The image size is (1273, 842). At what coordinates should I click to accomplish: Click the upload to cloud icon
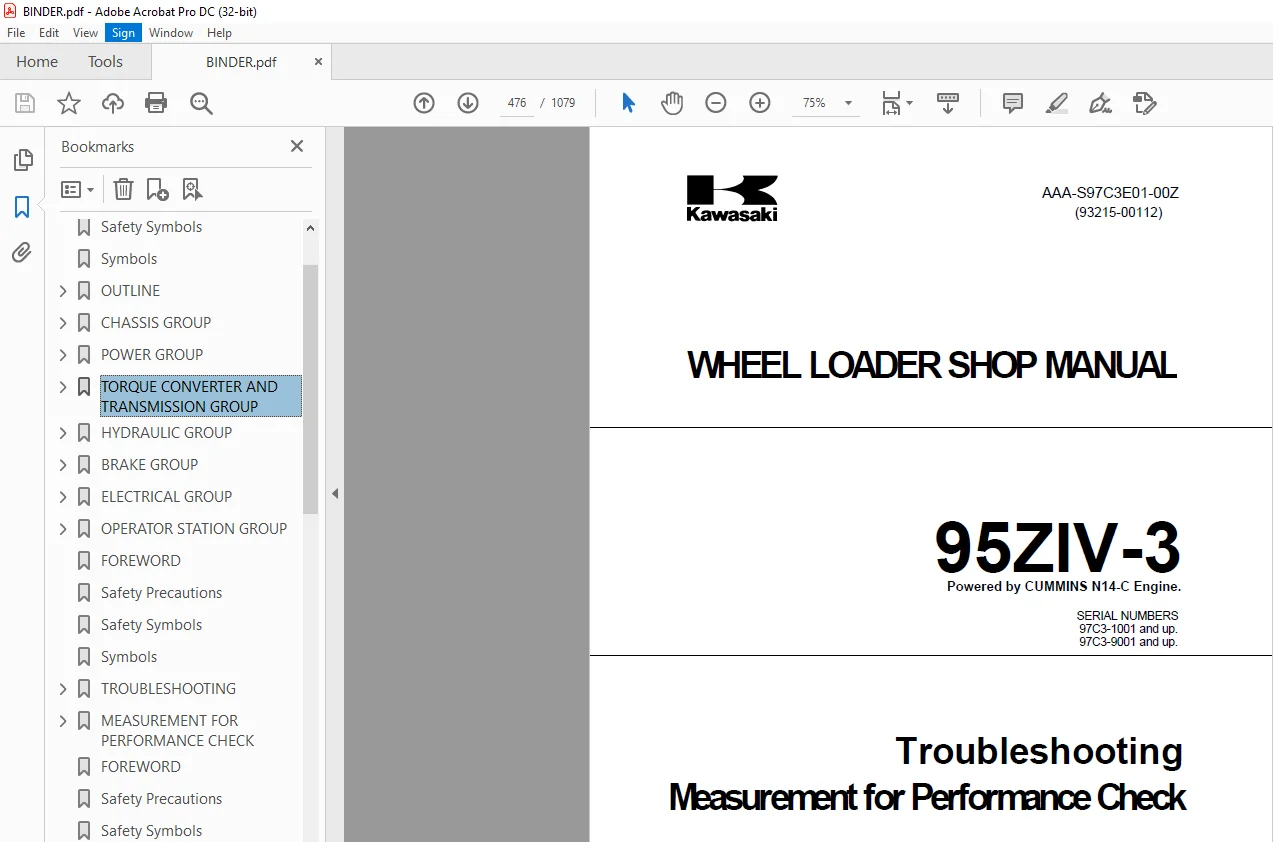click(x=113, y=103)
